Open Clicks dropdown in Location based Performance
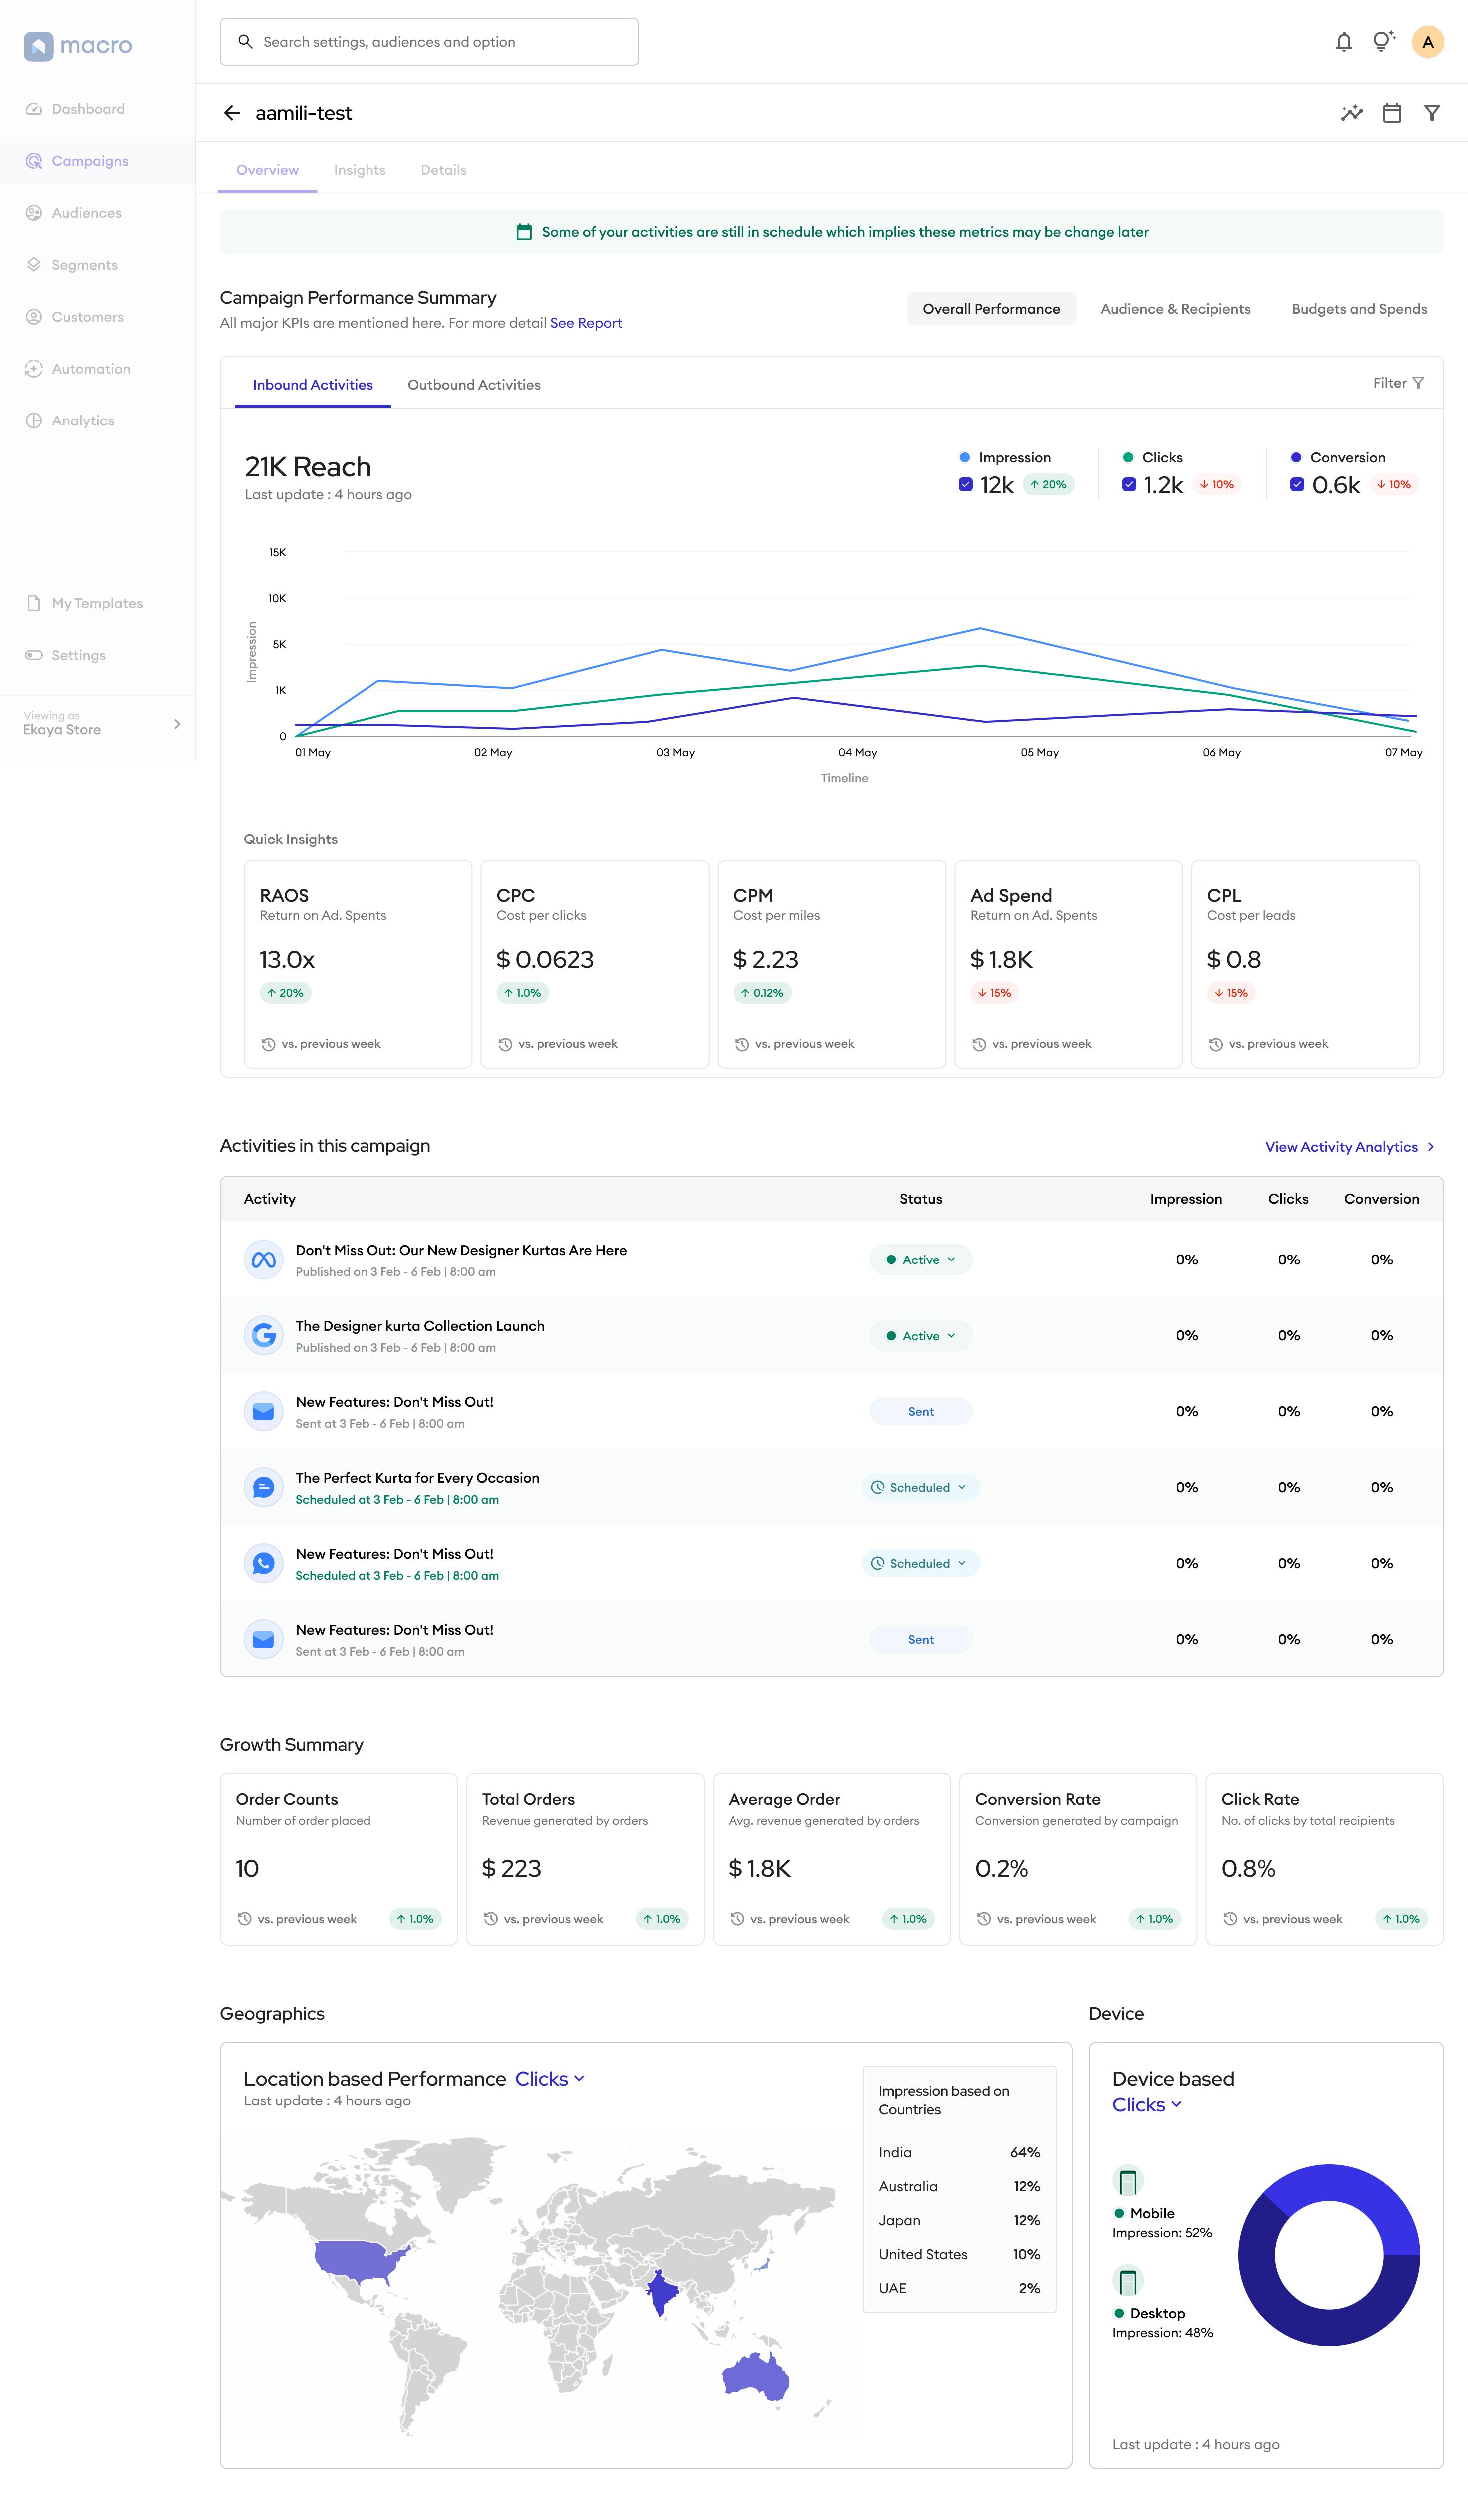This screenshot has width=1468, height=2520. tap(550, 2079)
